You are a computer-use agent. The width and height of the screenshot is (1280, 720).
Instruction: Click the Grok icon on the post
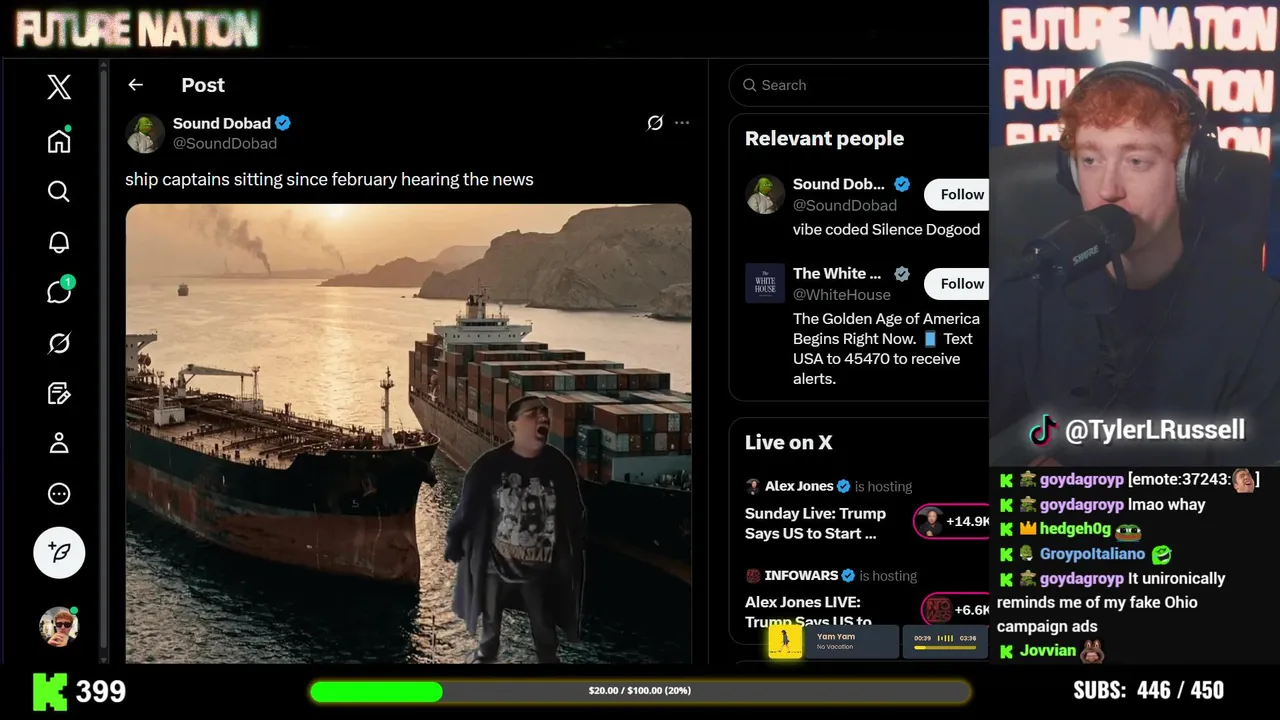[655, 123]
